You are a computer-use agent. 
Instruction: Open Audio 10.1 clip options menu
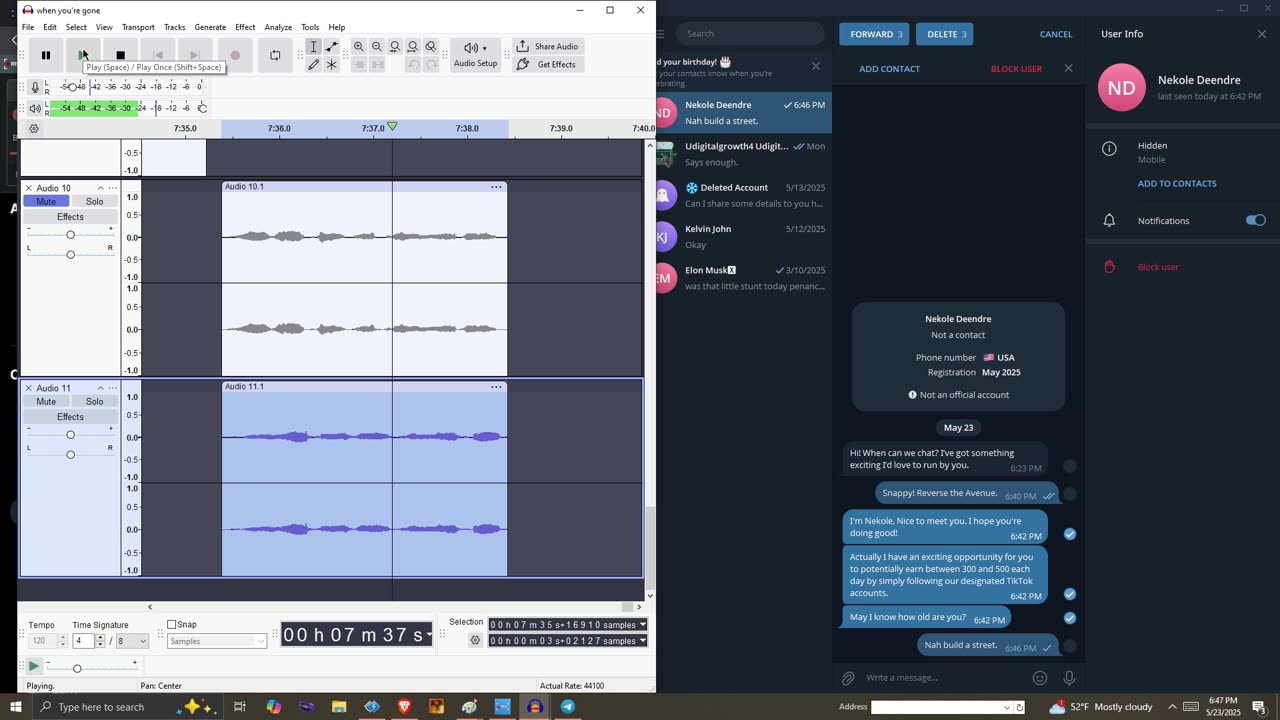pyautogui.click(x=496, y=187)
